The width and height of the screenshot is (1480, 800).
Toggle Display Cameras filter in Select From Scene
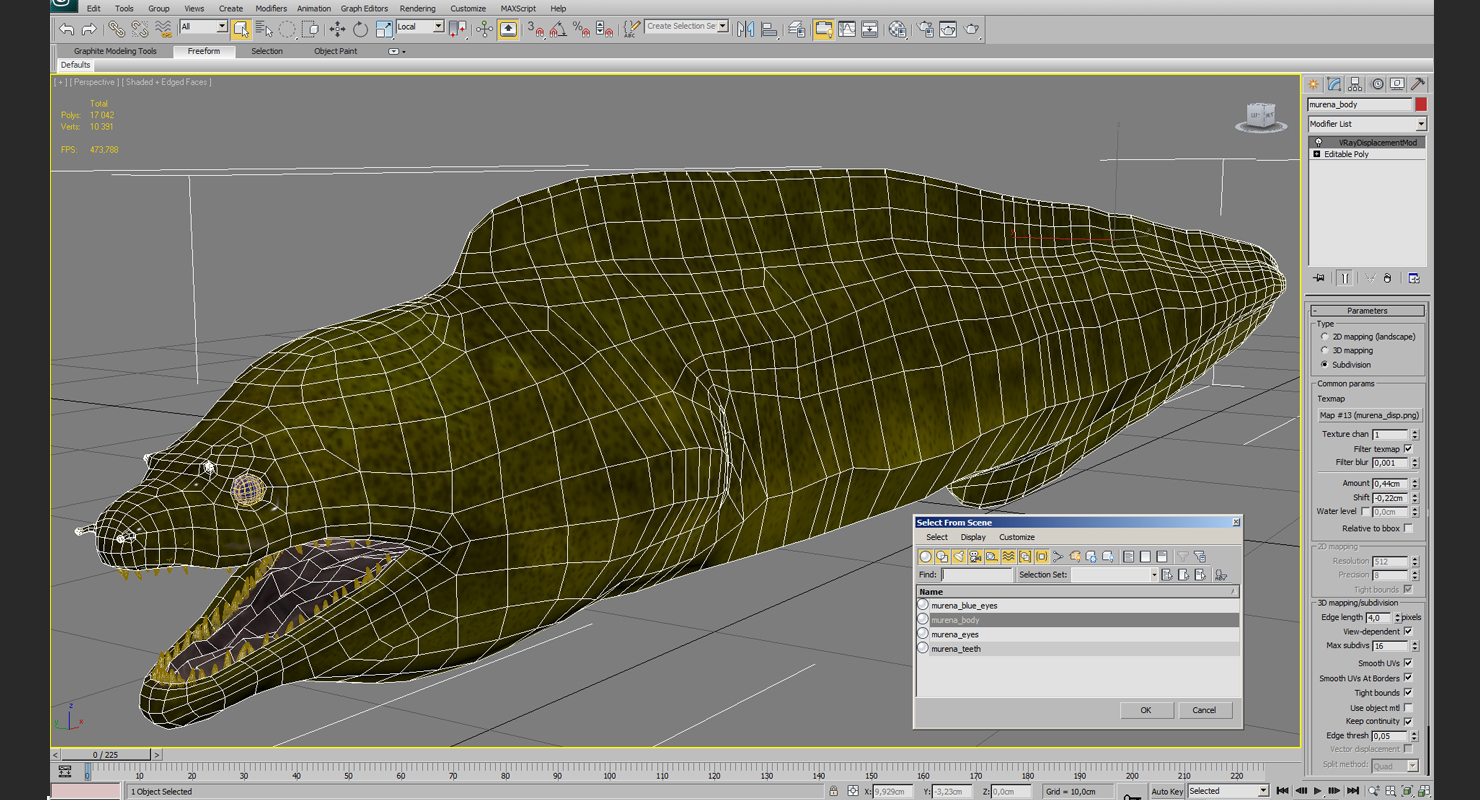(975, 557)
